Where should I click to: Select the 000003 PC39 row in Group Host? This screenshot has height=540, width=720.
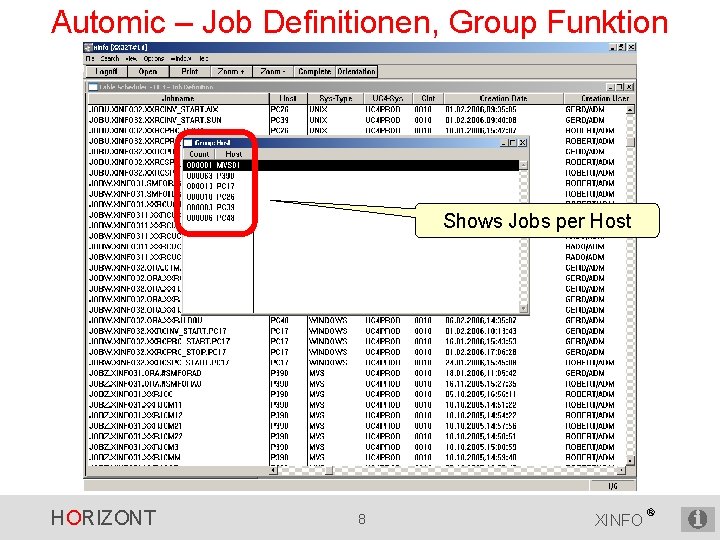click(x=351, y=208)
